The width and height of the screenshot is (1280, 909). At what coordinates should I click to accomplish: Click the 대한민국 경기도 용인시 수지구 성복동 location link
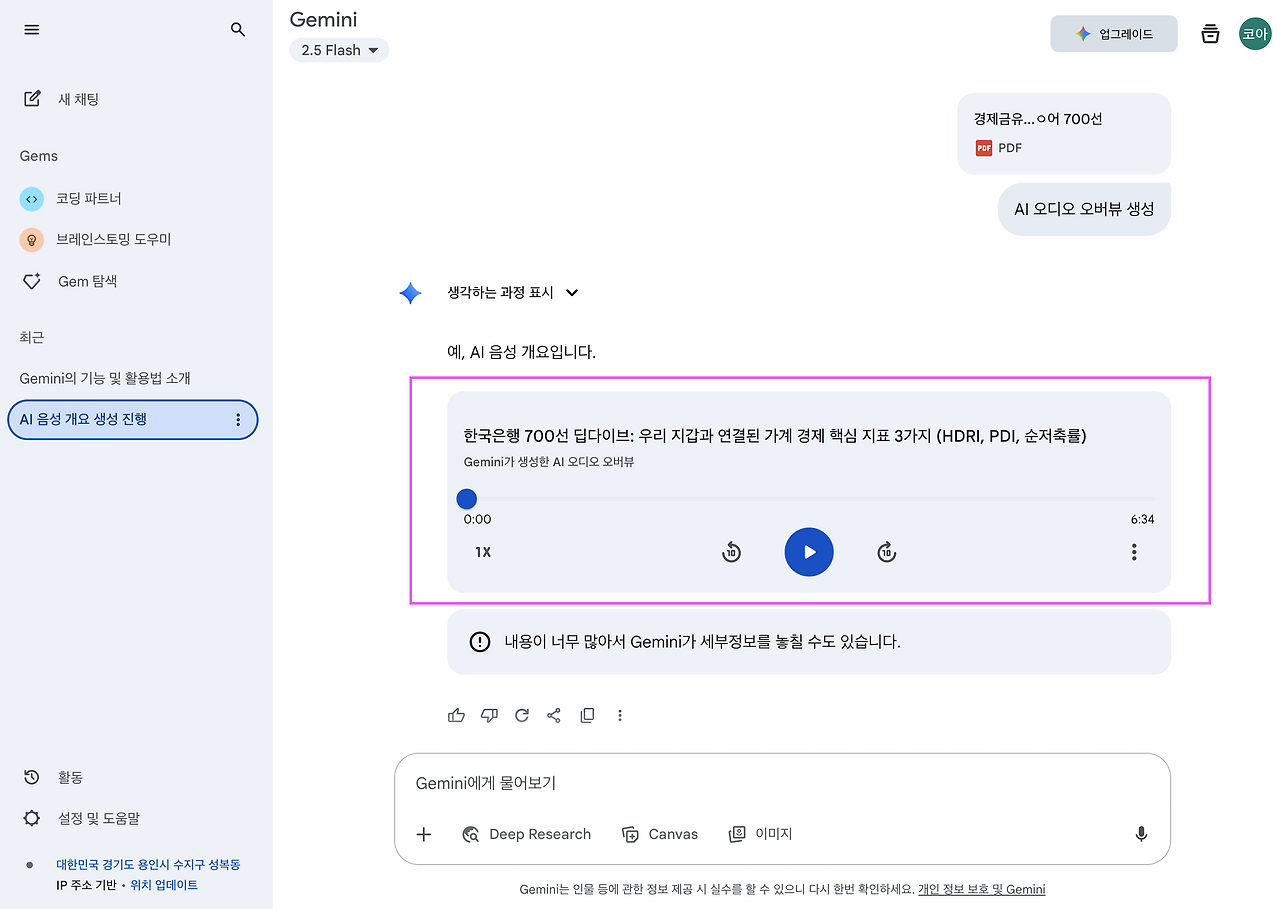pyautogui.click(x=148, y=864)
